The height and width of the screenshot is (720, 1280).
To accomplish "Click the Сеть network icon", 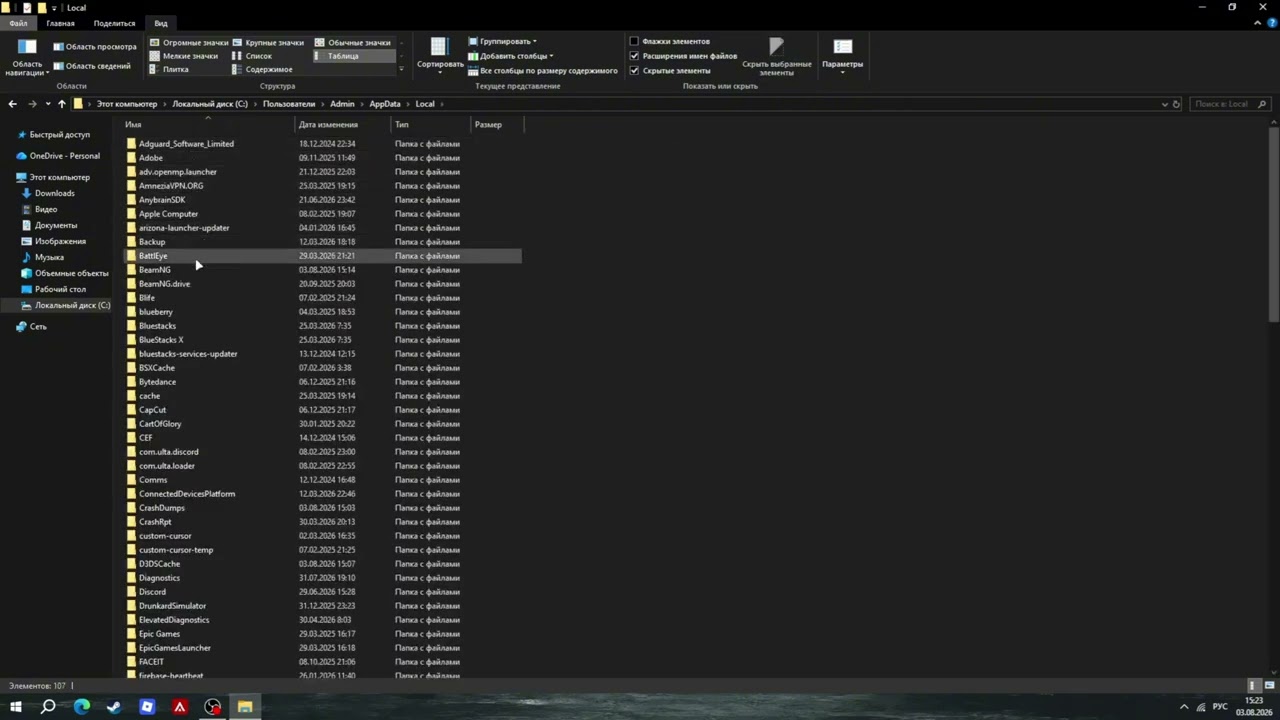I will tap(21, 327).
